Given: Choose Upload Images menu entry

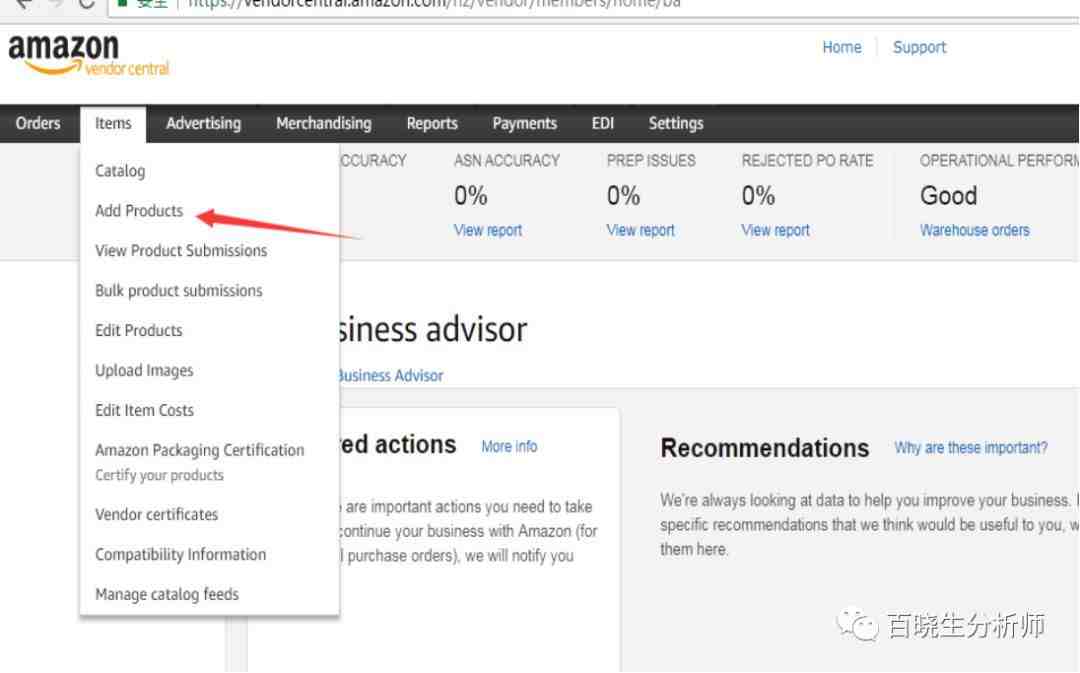Looking at the screenshot, I should tap(144, 371).
